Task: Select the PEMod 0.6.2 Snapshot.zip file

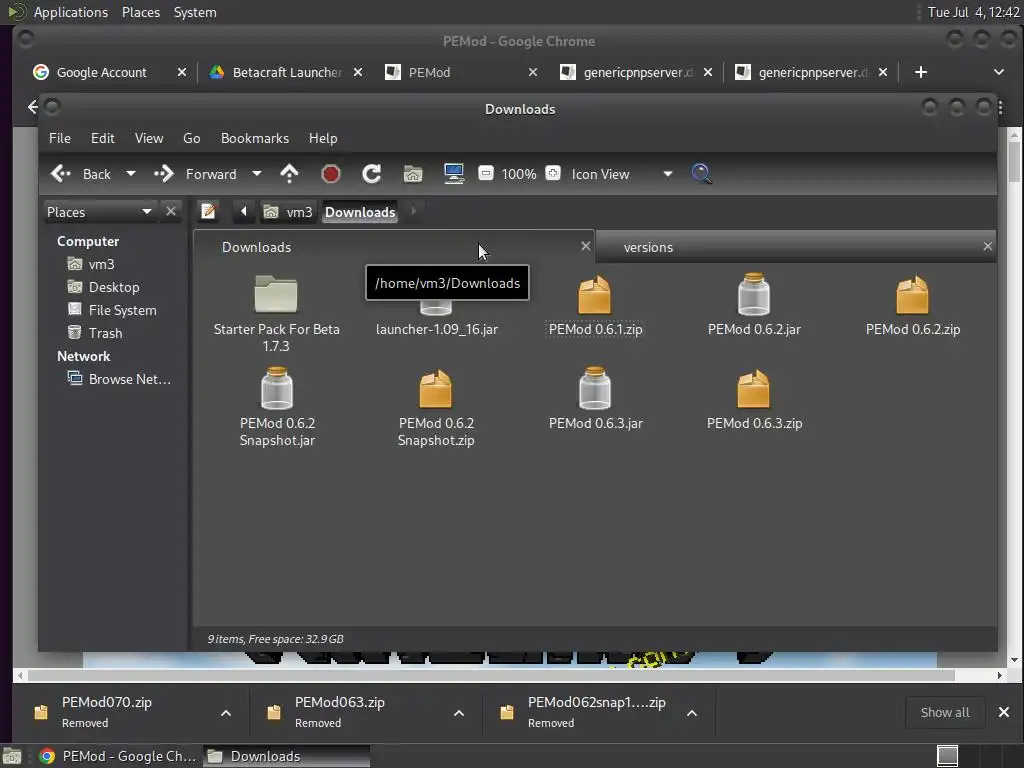Action: [436, 408]
